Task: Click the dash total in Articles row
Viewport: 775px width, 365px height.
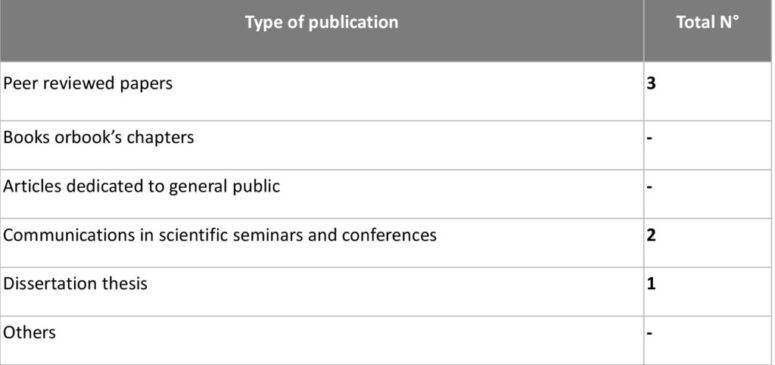Action: [x=649, y=187]
